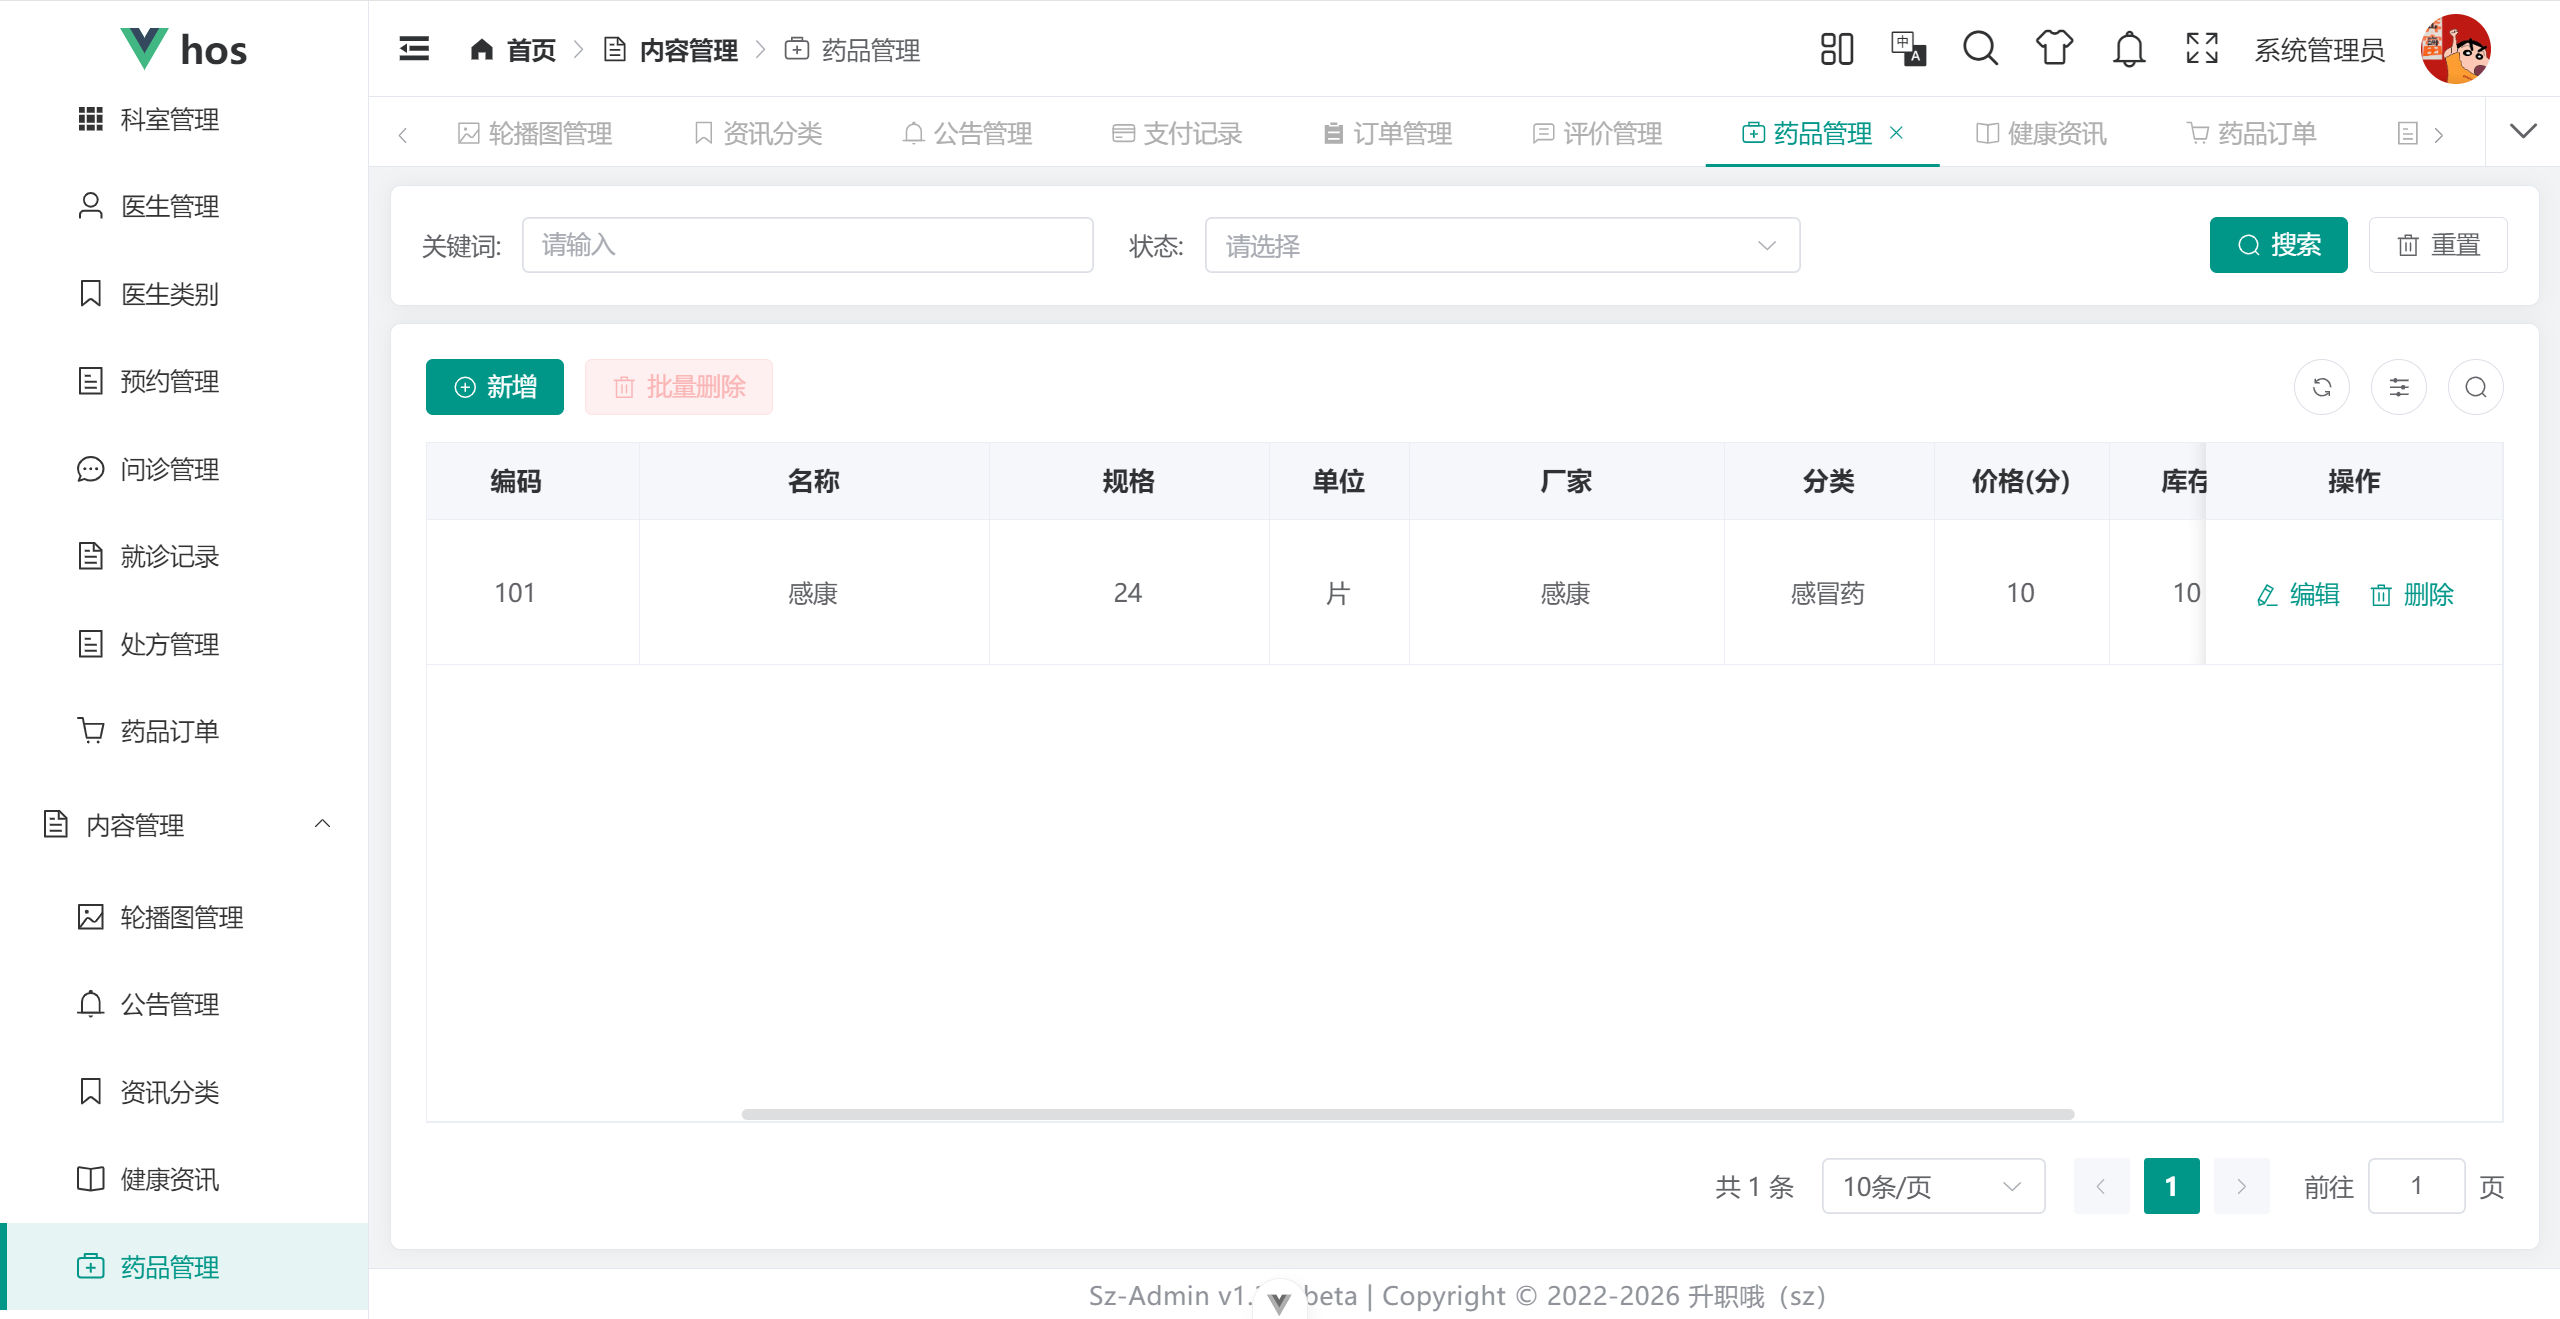The height and width of the screenshot is (1319, 2560).
Task: Open the column settings icon
Action: [2399, 387]
